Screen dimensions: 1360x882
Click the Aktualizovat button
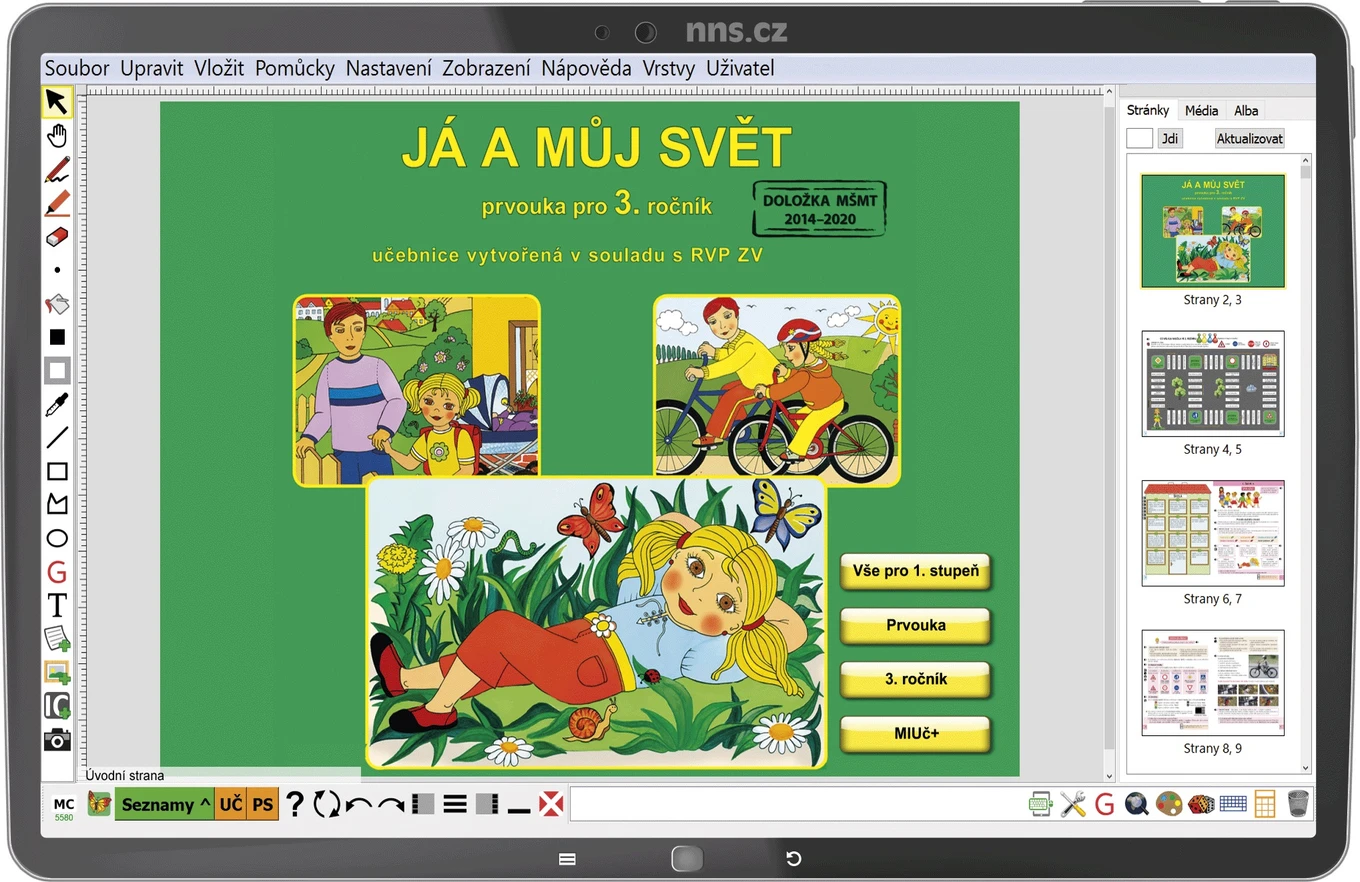[x=1250, y=139]
